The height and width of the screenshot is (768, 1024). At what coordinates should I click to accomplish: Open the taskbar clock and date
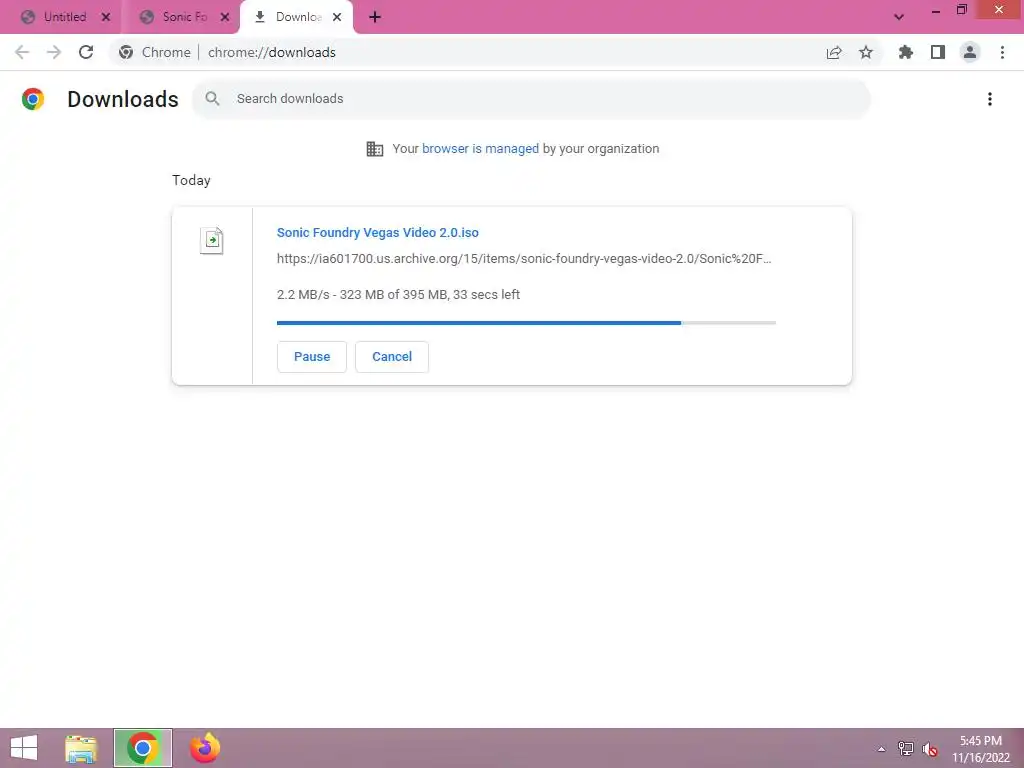click(x=980, y=749)
